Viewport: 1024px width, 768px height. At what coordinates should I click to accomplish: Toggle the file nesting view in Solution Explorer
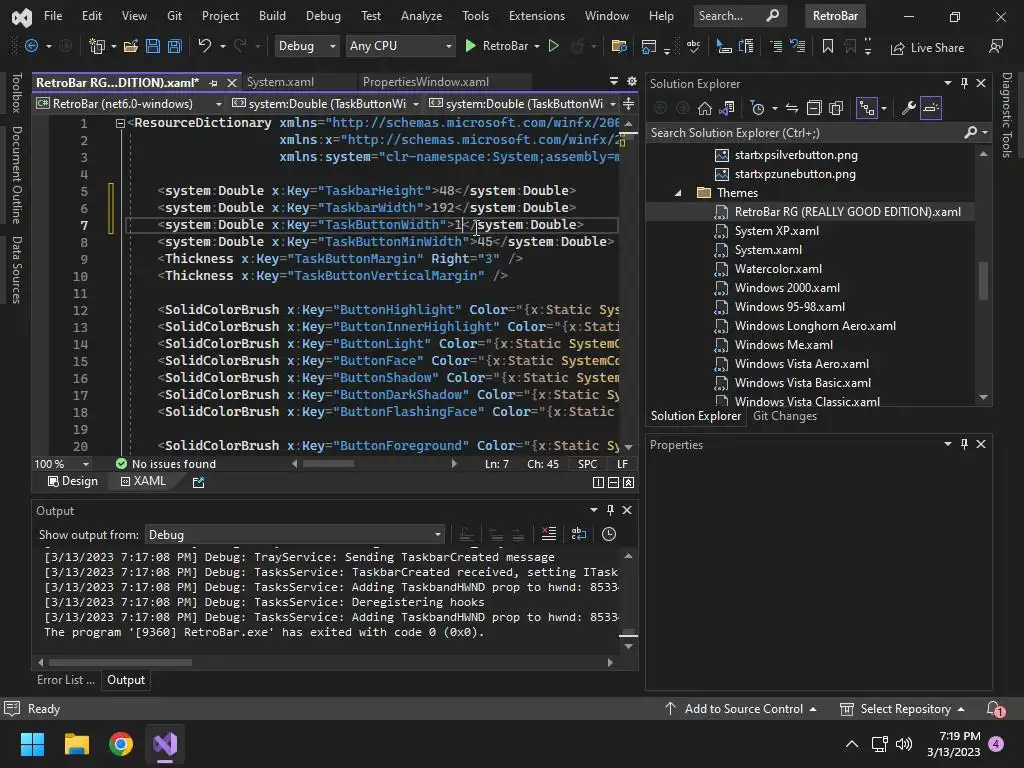[x=867, y=108]
